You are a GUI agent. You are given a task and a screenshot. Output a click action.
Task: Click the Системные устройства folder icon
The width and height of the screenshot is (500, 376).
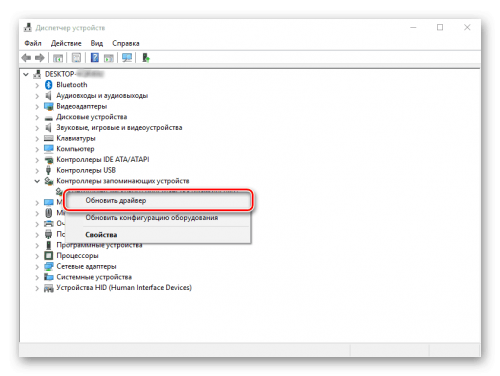point(49,277)
